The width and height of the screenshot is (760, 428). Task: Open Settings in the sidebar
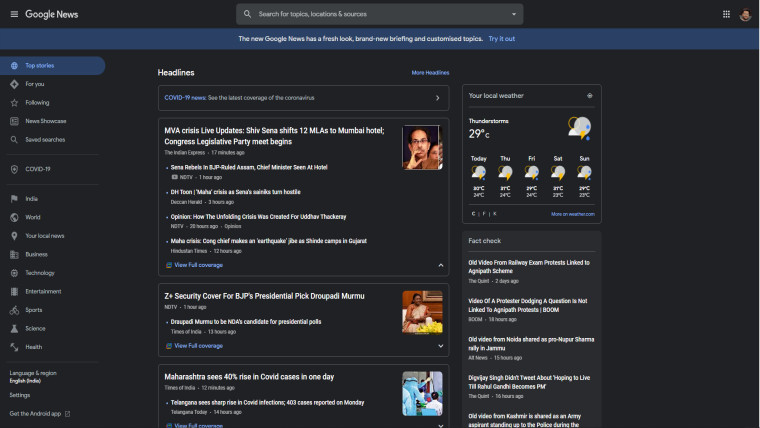[x=20, y=395]
